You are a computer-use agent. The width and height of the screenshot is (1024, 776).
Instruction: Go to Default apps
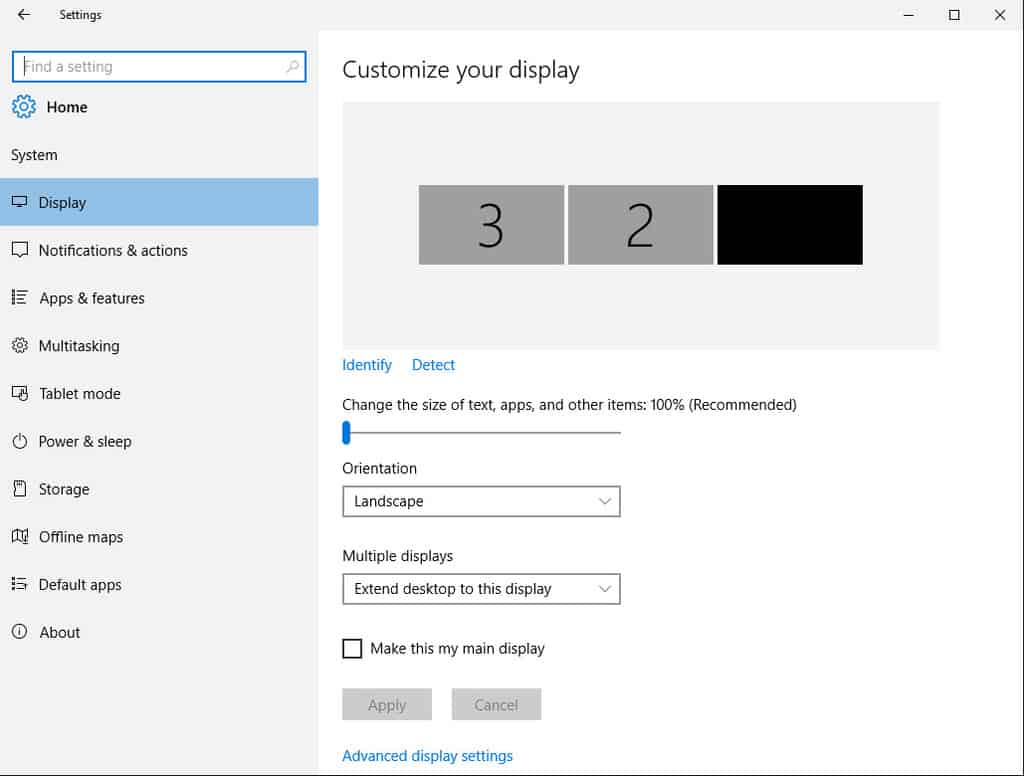(159, 584)
